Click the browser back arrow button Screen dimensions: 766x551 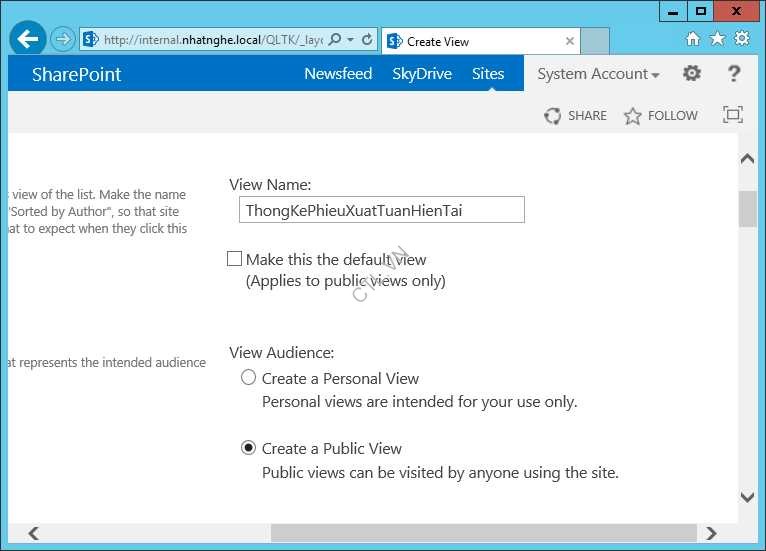pyautogui.click(x=28, y=40)
